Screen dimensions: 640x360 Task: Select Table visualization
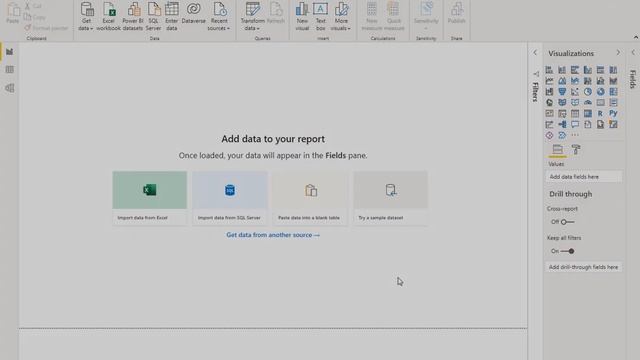[x=575, y=113]
